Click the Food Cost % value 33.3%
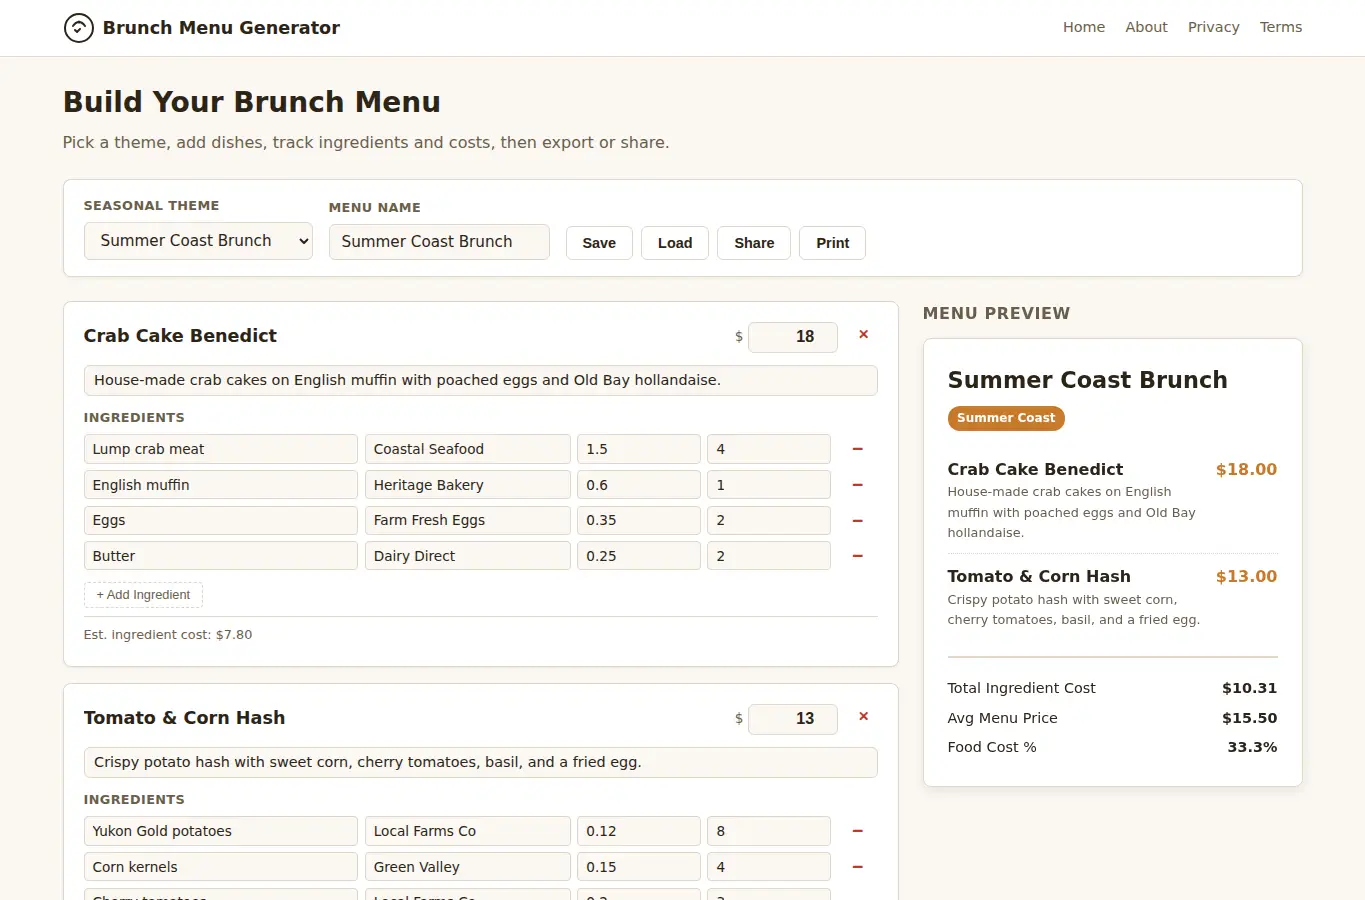1365x900 pixels. [x=1252, y=747]
